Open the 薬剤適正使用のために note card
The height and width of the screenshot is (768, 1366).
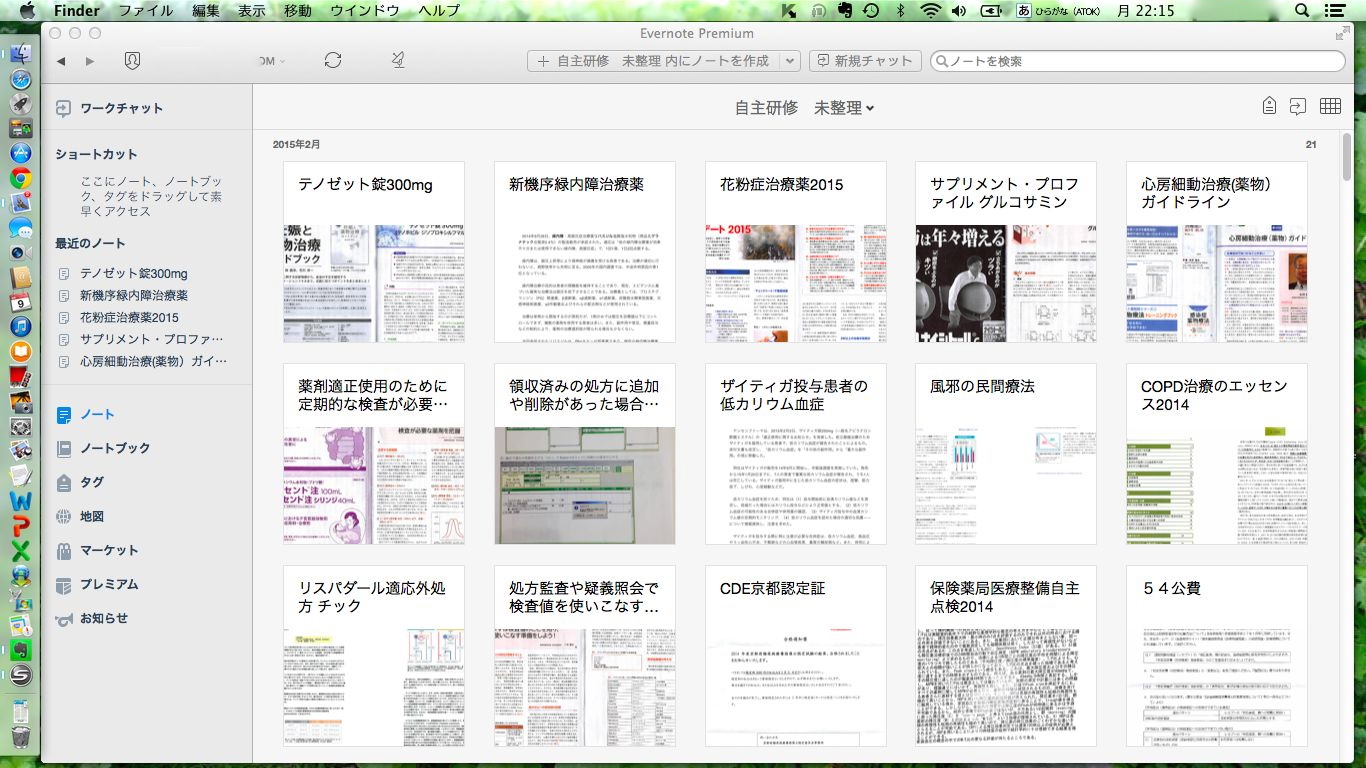(374, 454)
